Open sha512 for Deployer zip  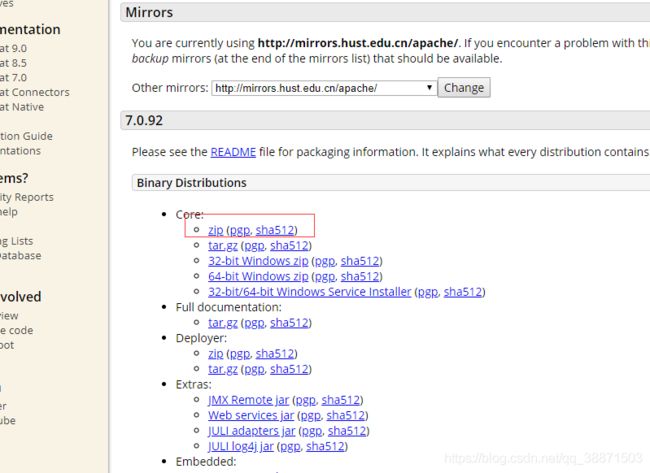(275, 354)
